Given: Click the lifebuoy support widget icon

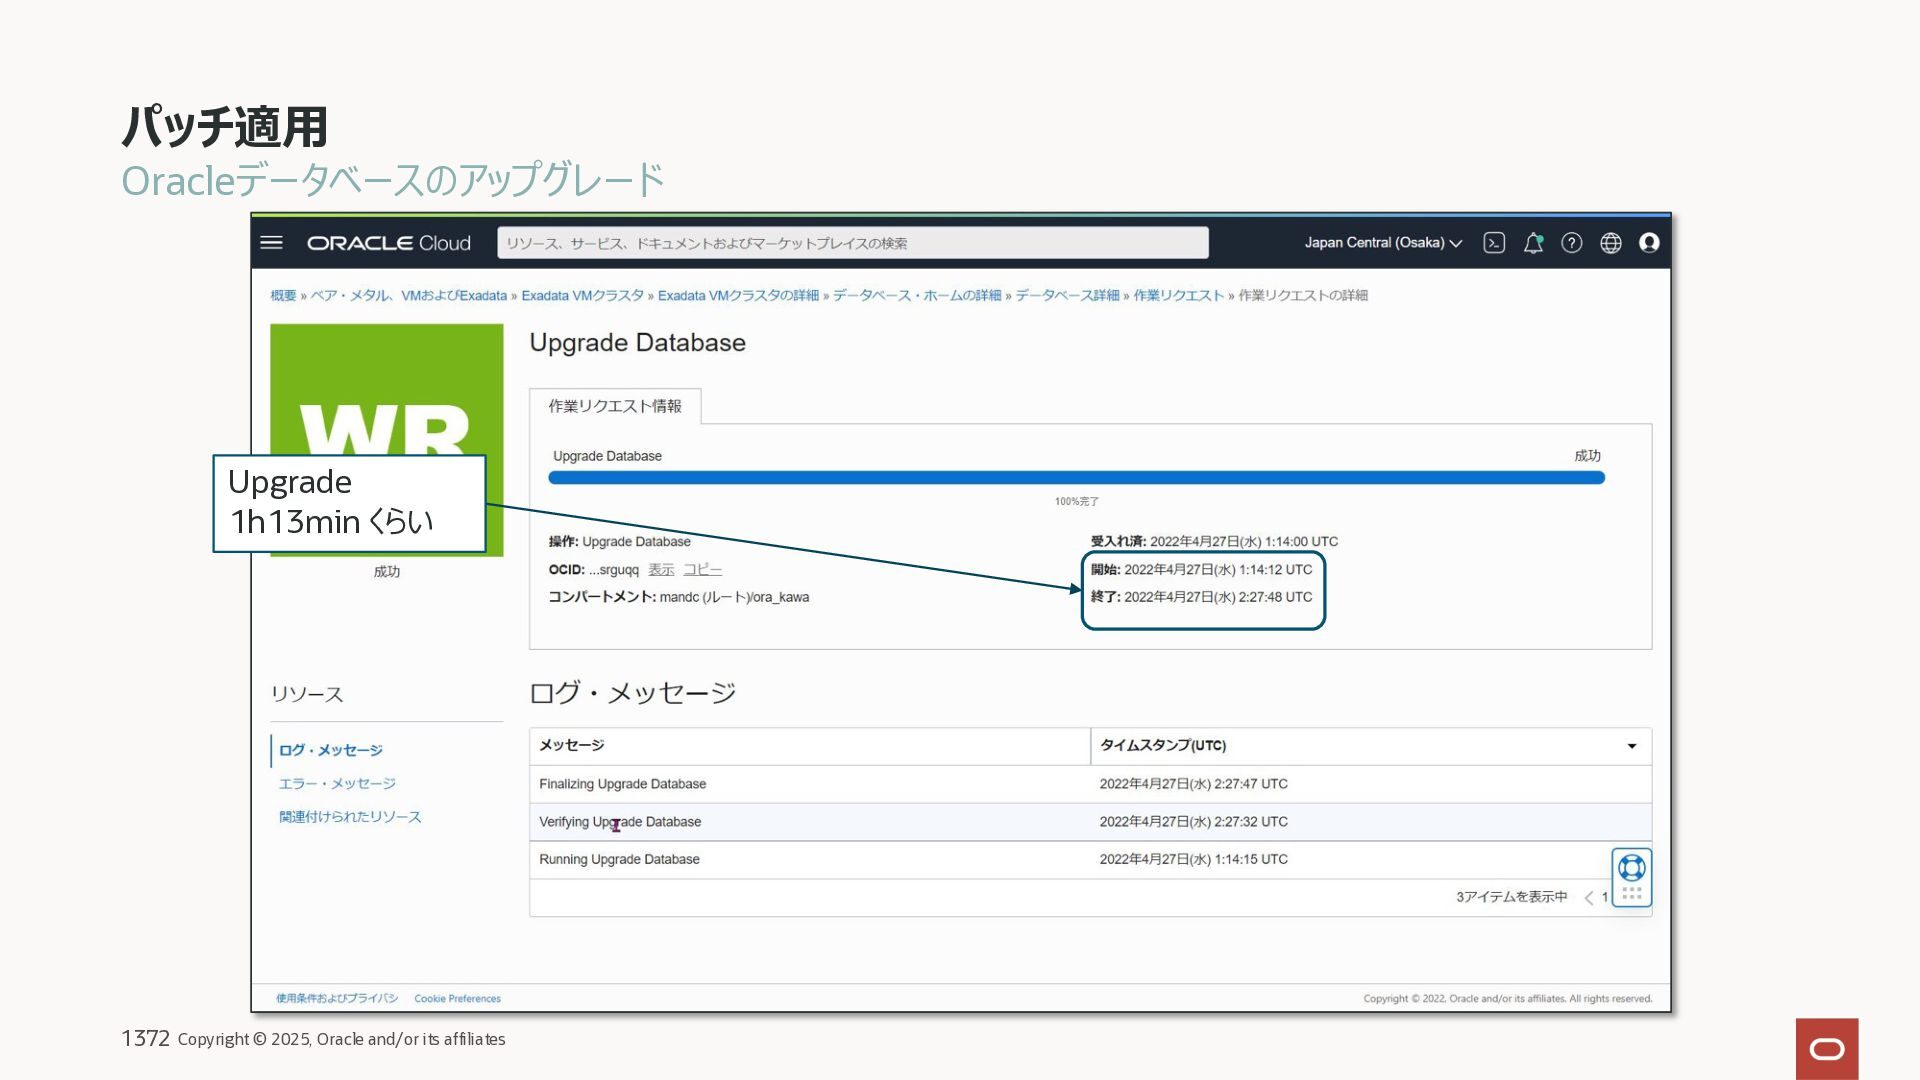Looking at the screenshot, I should click(x=1632, y=868).
